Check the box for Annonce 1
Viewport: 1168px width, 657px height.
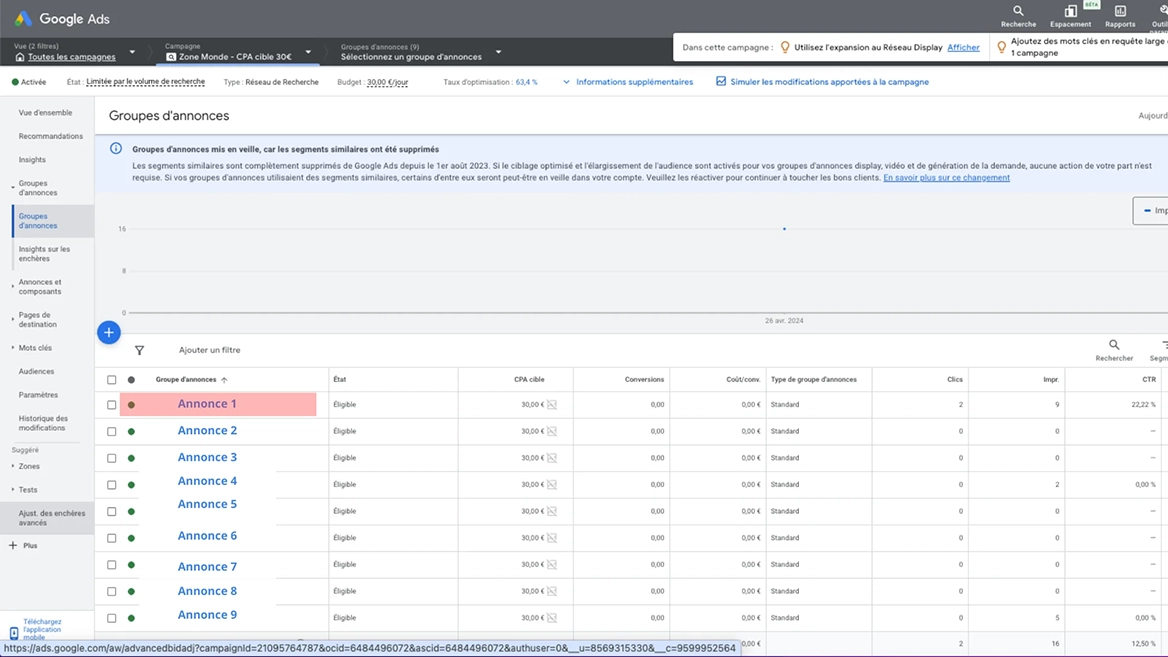point(112,404)
